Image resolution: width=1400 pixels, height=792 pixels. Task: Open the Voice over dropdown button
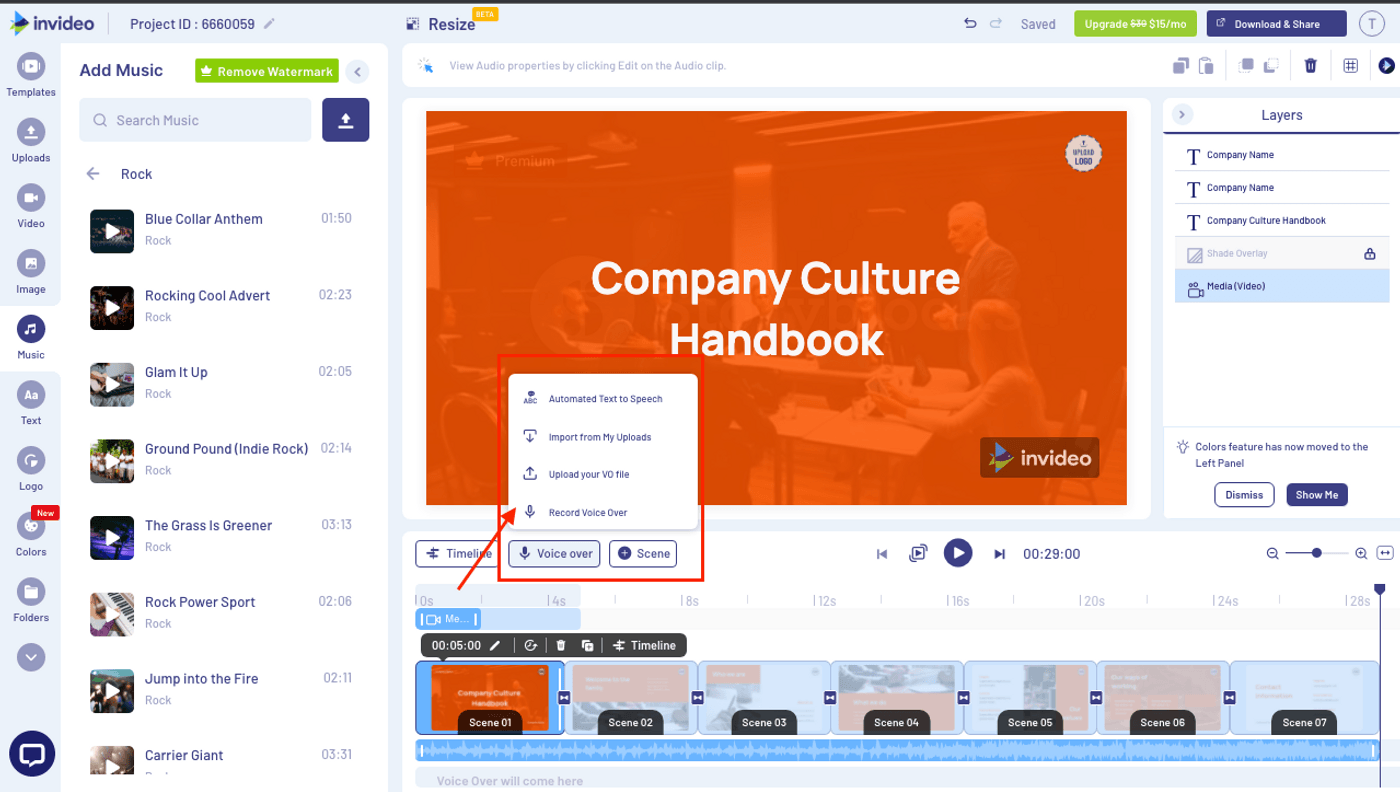pyautogui.click(x=555, y=553)
